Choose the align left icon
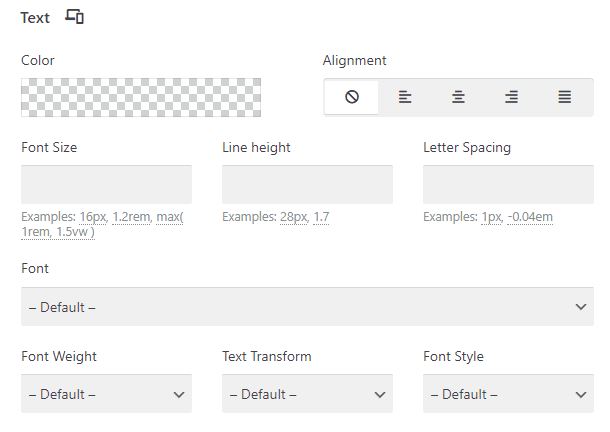The height and width of the screenshot is (432, 610). (405, 97)
